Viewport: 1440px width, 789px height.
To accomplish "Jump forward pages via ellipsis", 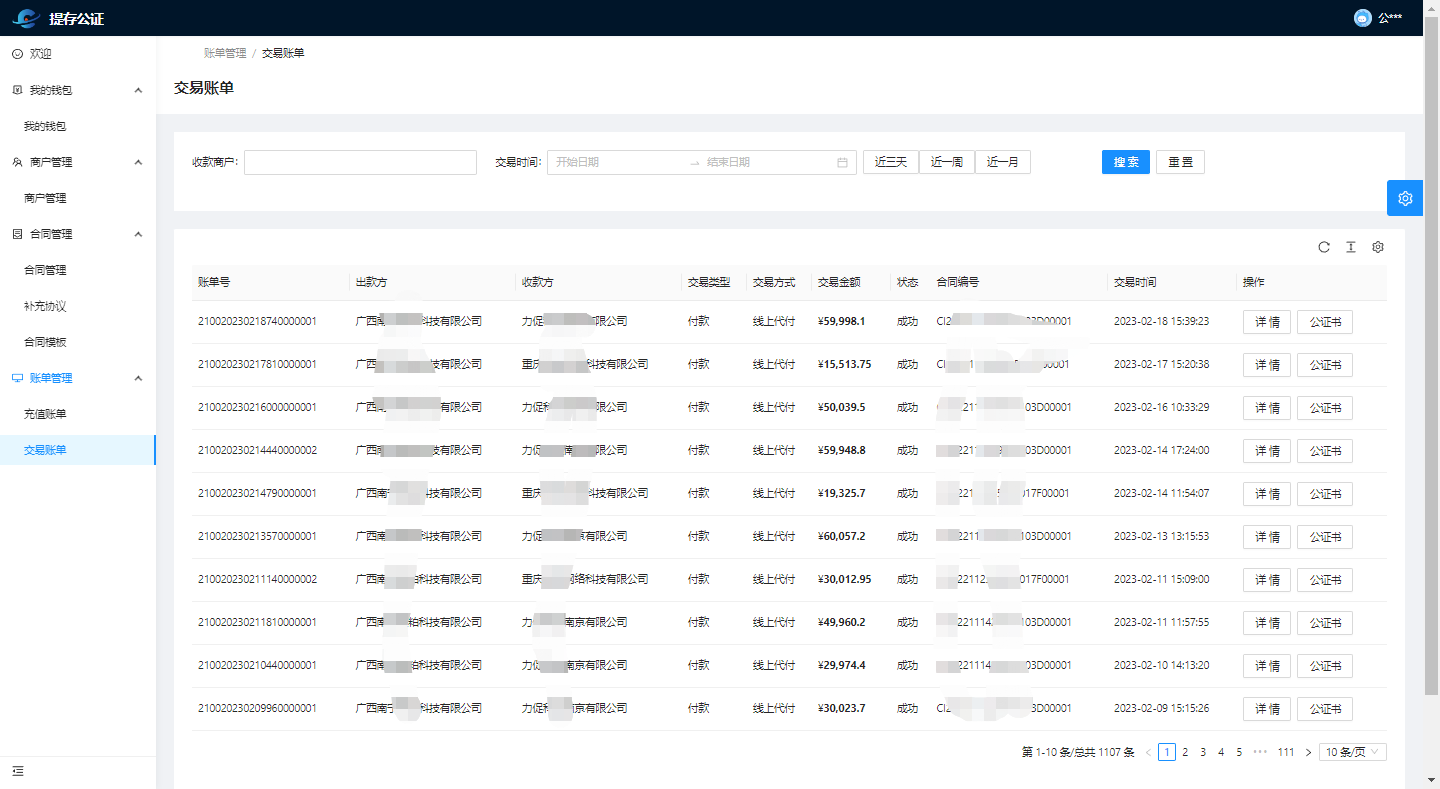I will (1260, 752).
